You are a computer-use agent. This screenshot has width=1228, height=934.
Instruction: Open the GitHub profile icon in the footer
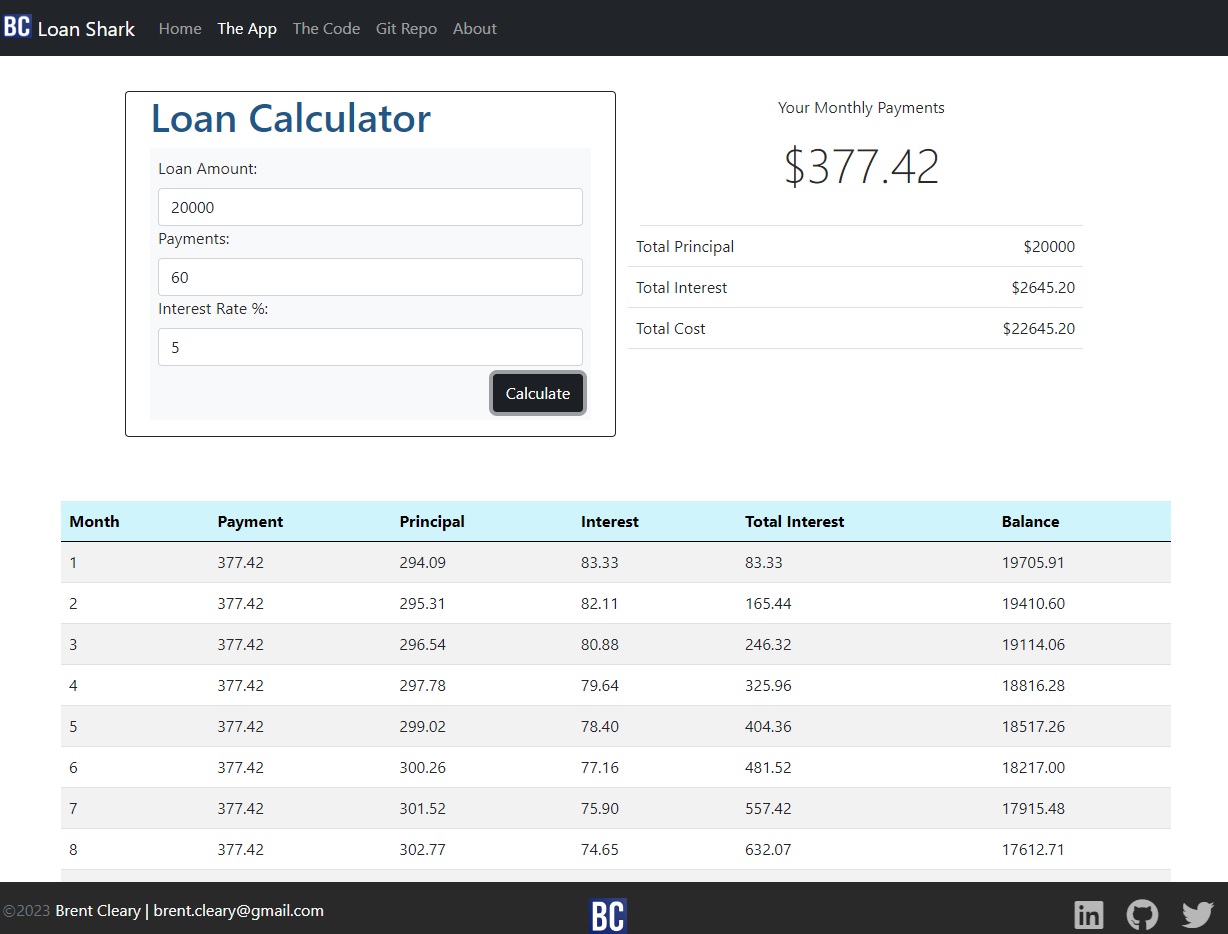coord(1142,913)
